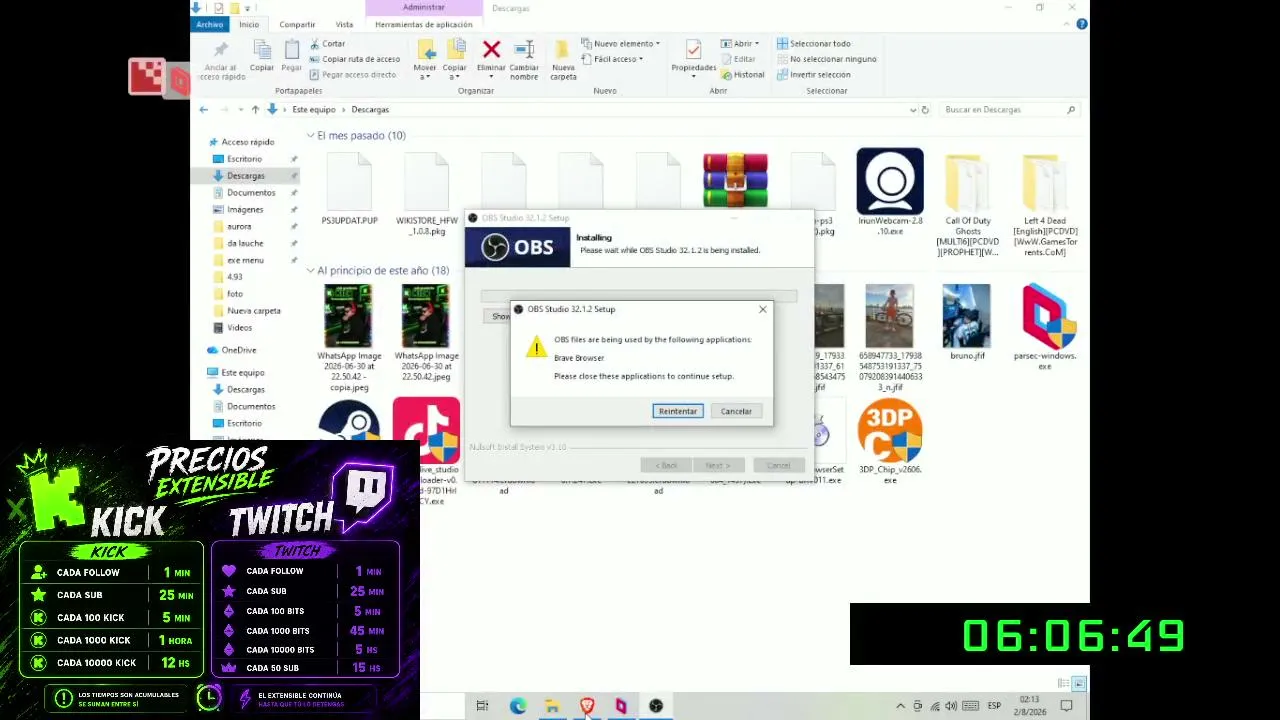This screenshot has width=1280, height=720.
Task: Click the red Eliminar icon
Action: click(491, 49)
